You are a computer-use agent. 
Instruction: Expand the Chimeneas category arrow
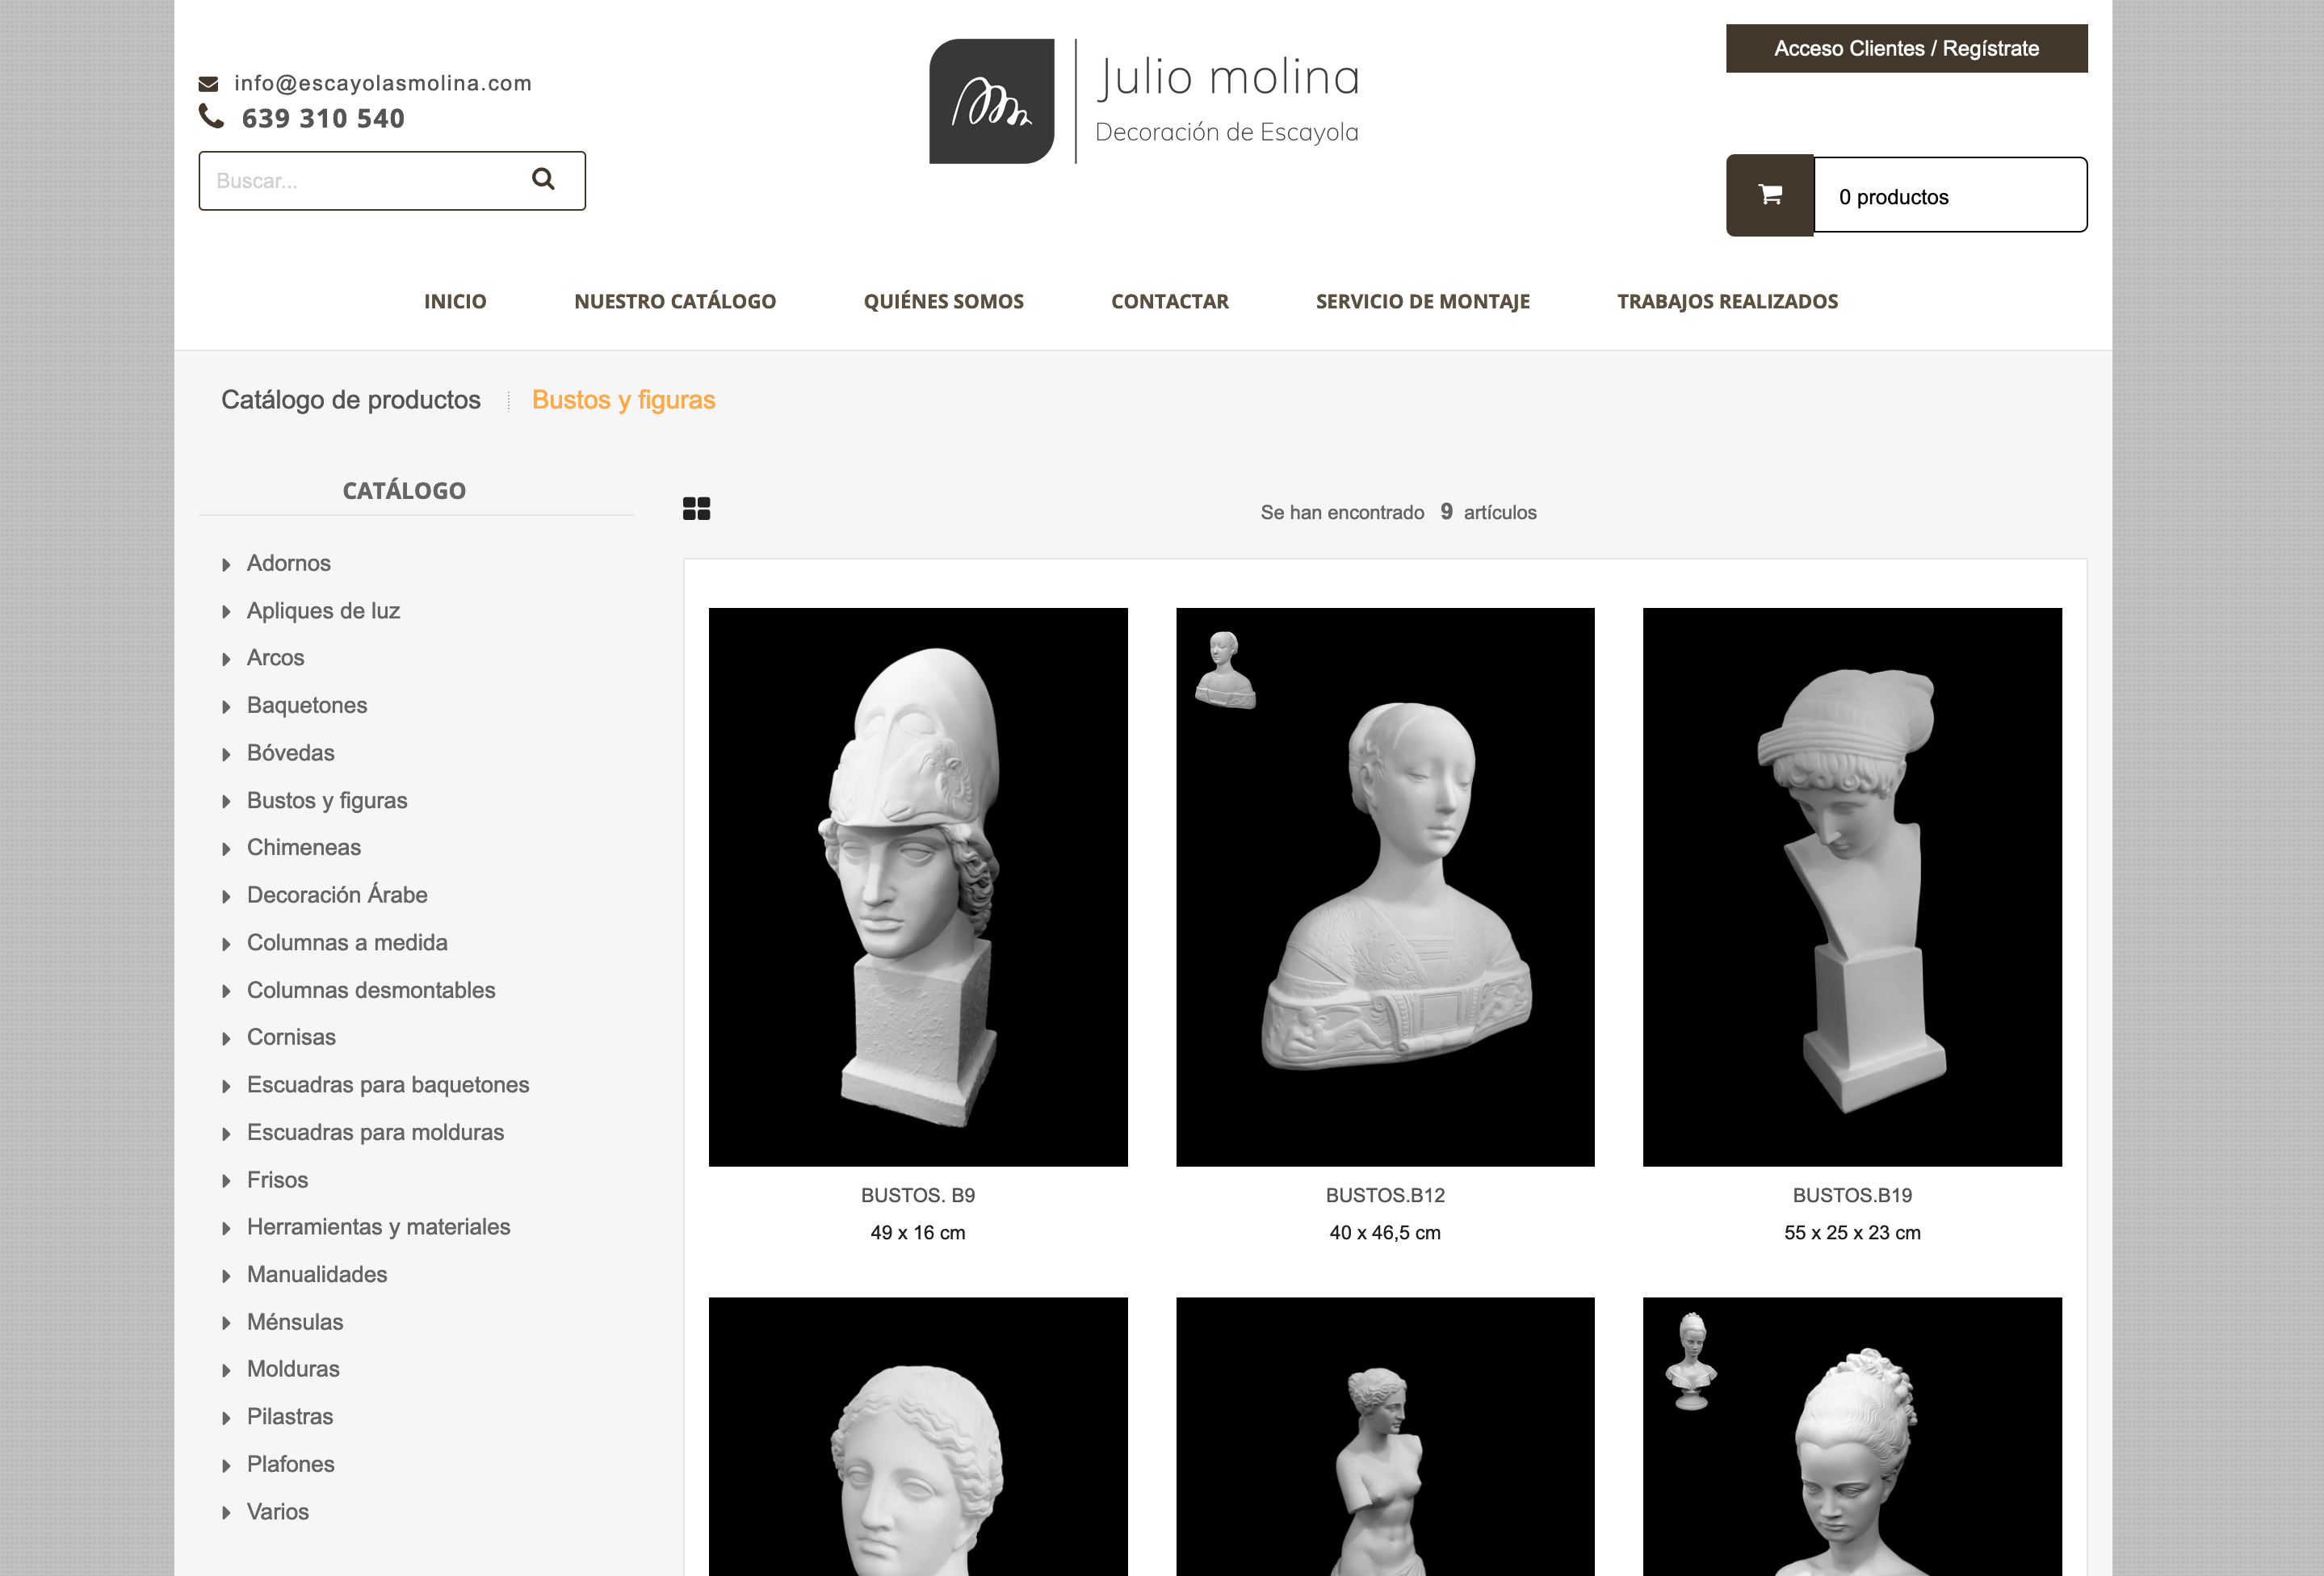226,849
